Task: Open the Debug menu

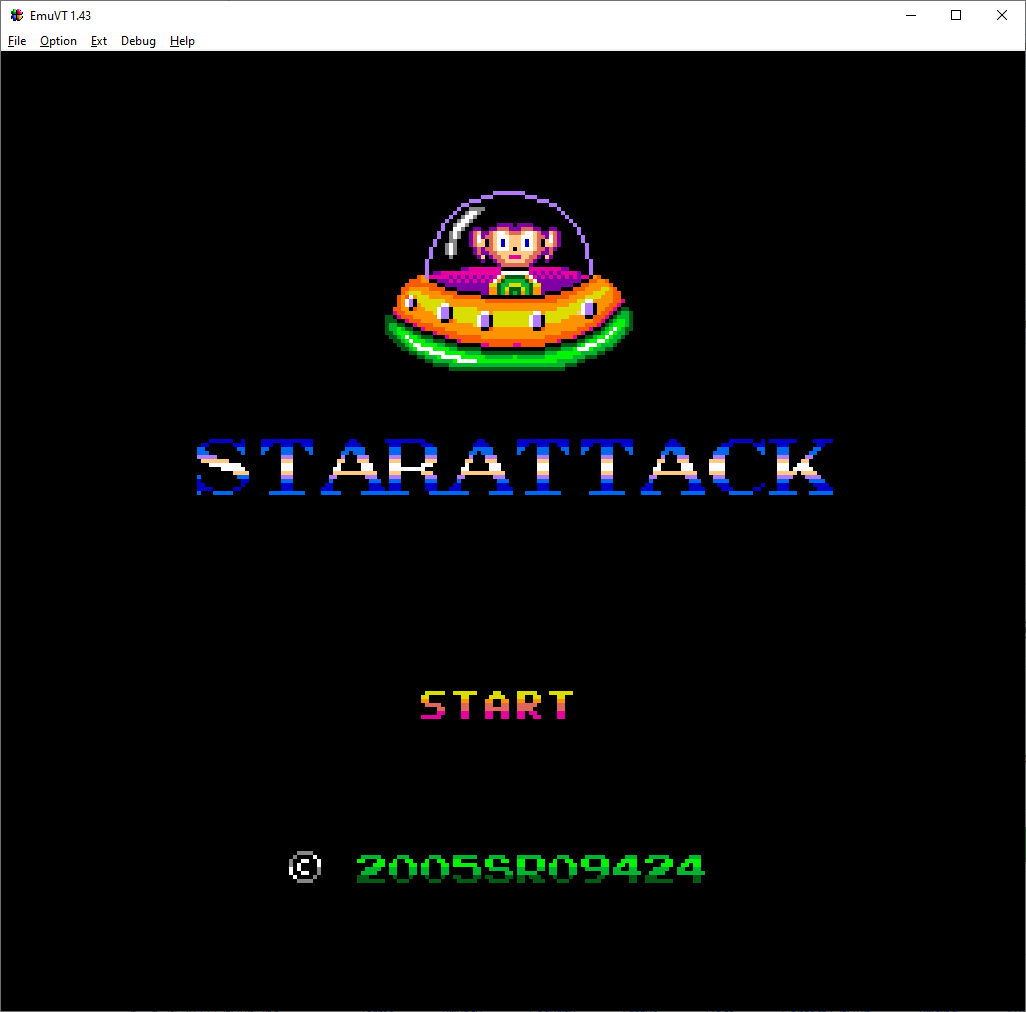Action: pos(138,41)
